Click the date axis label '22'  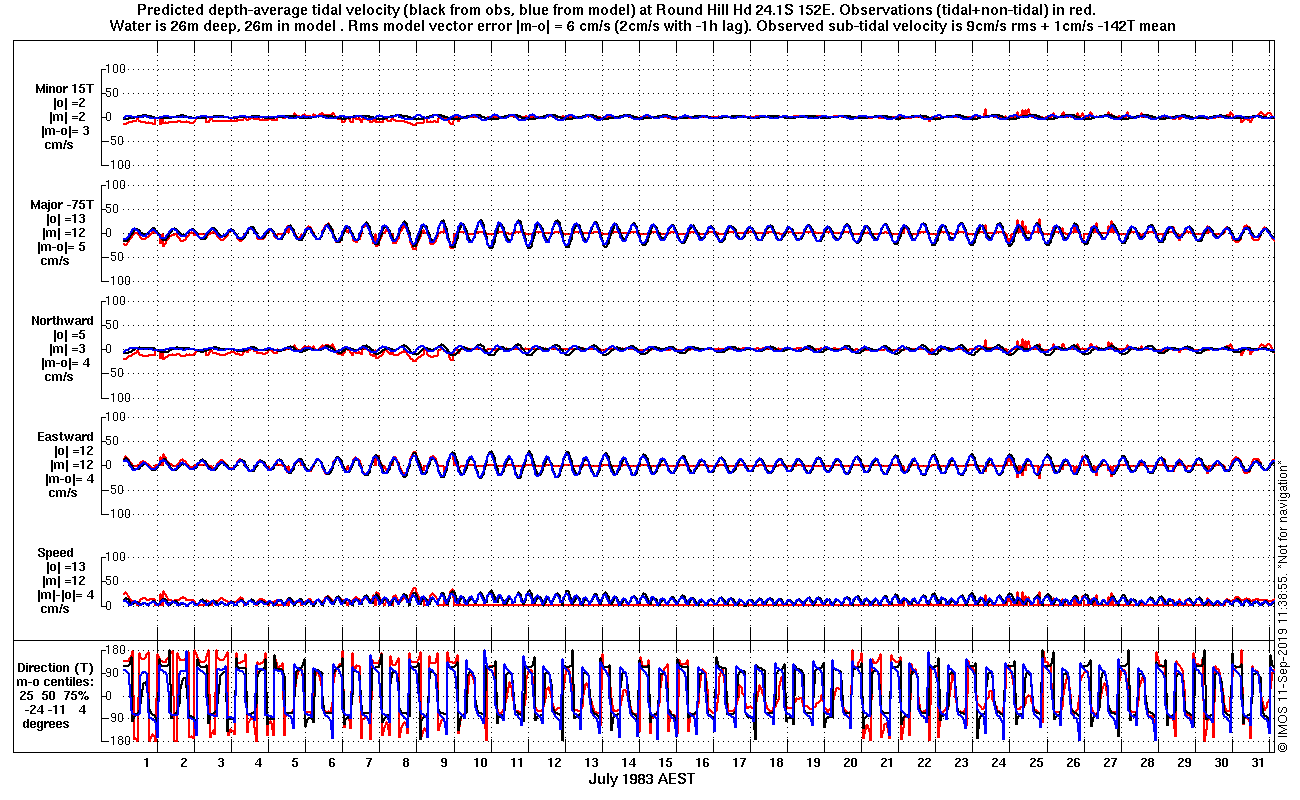(x=924, y=762)
